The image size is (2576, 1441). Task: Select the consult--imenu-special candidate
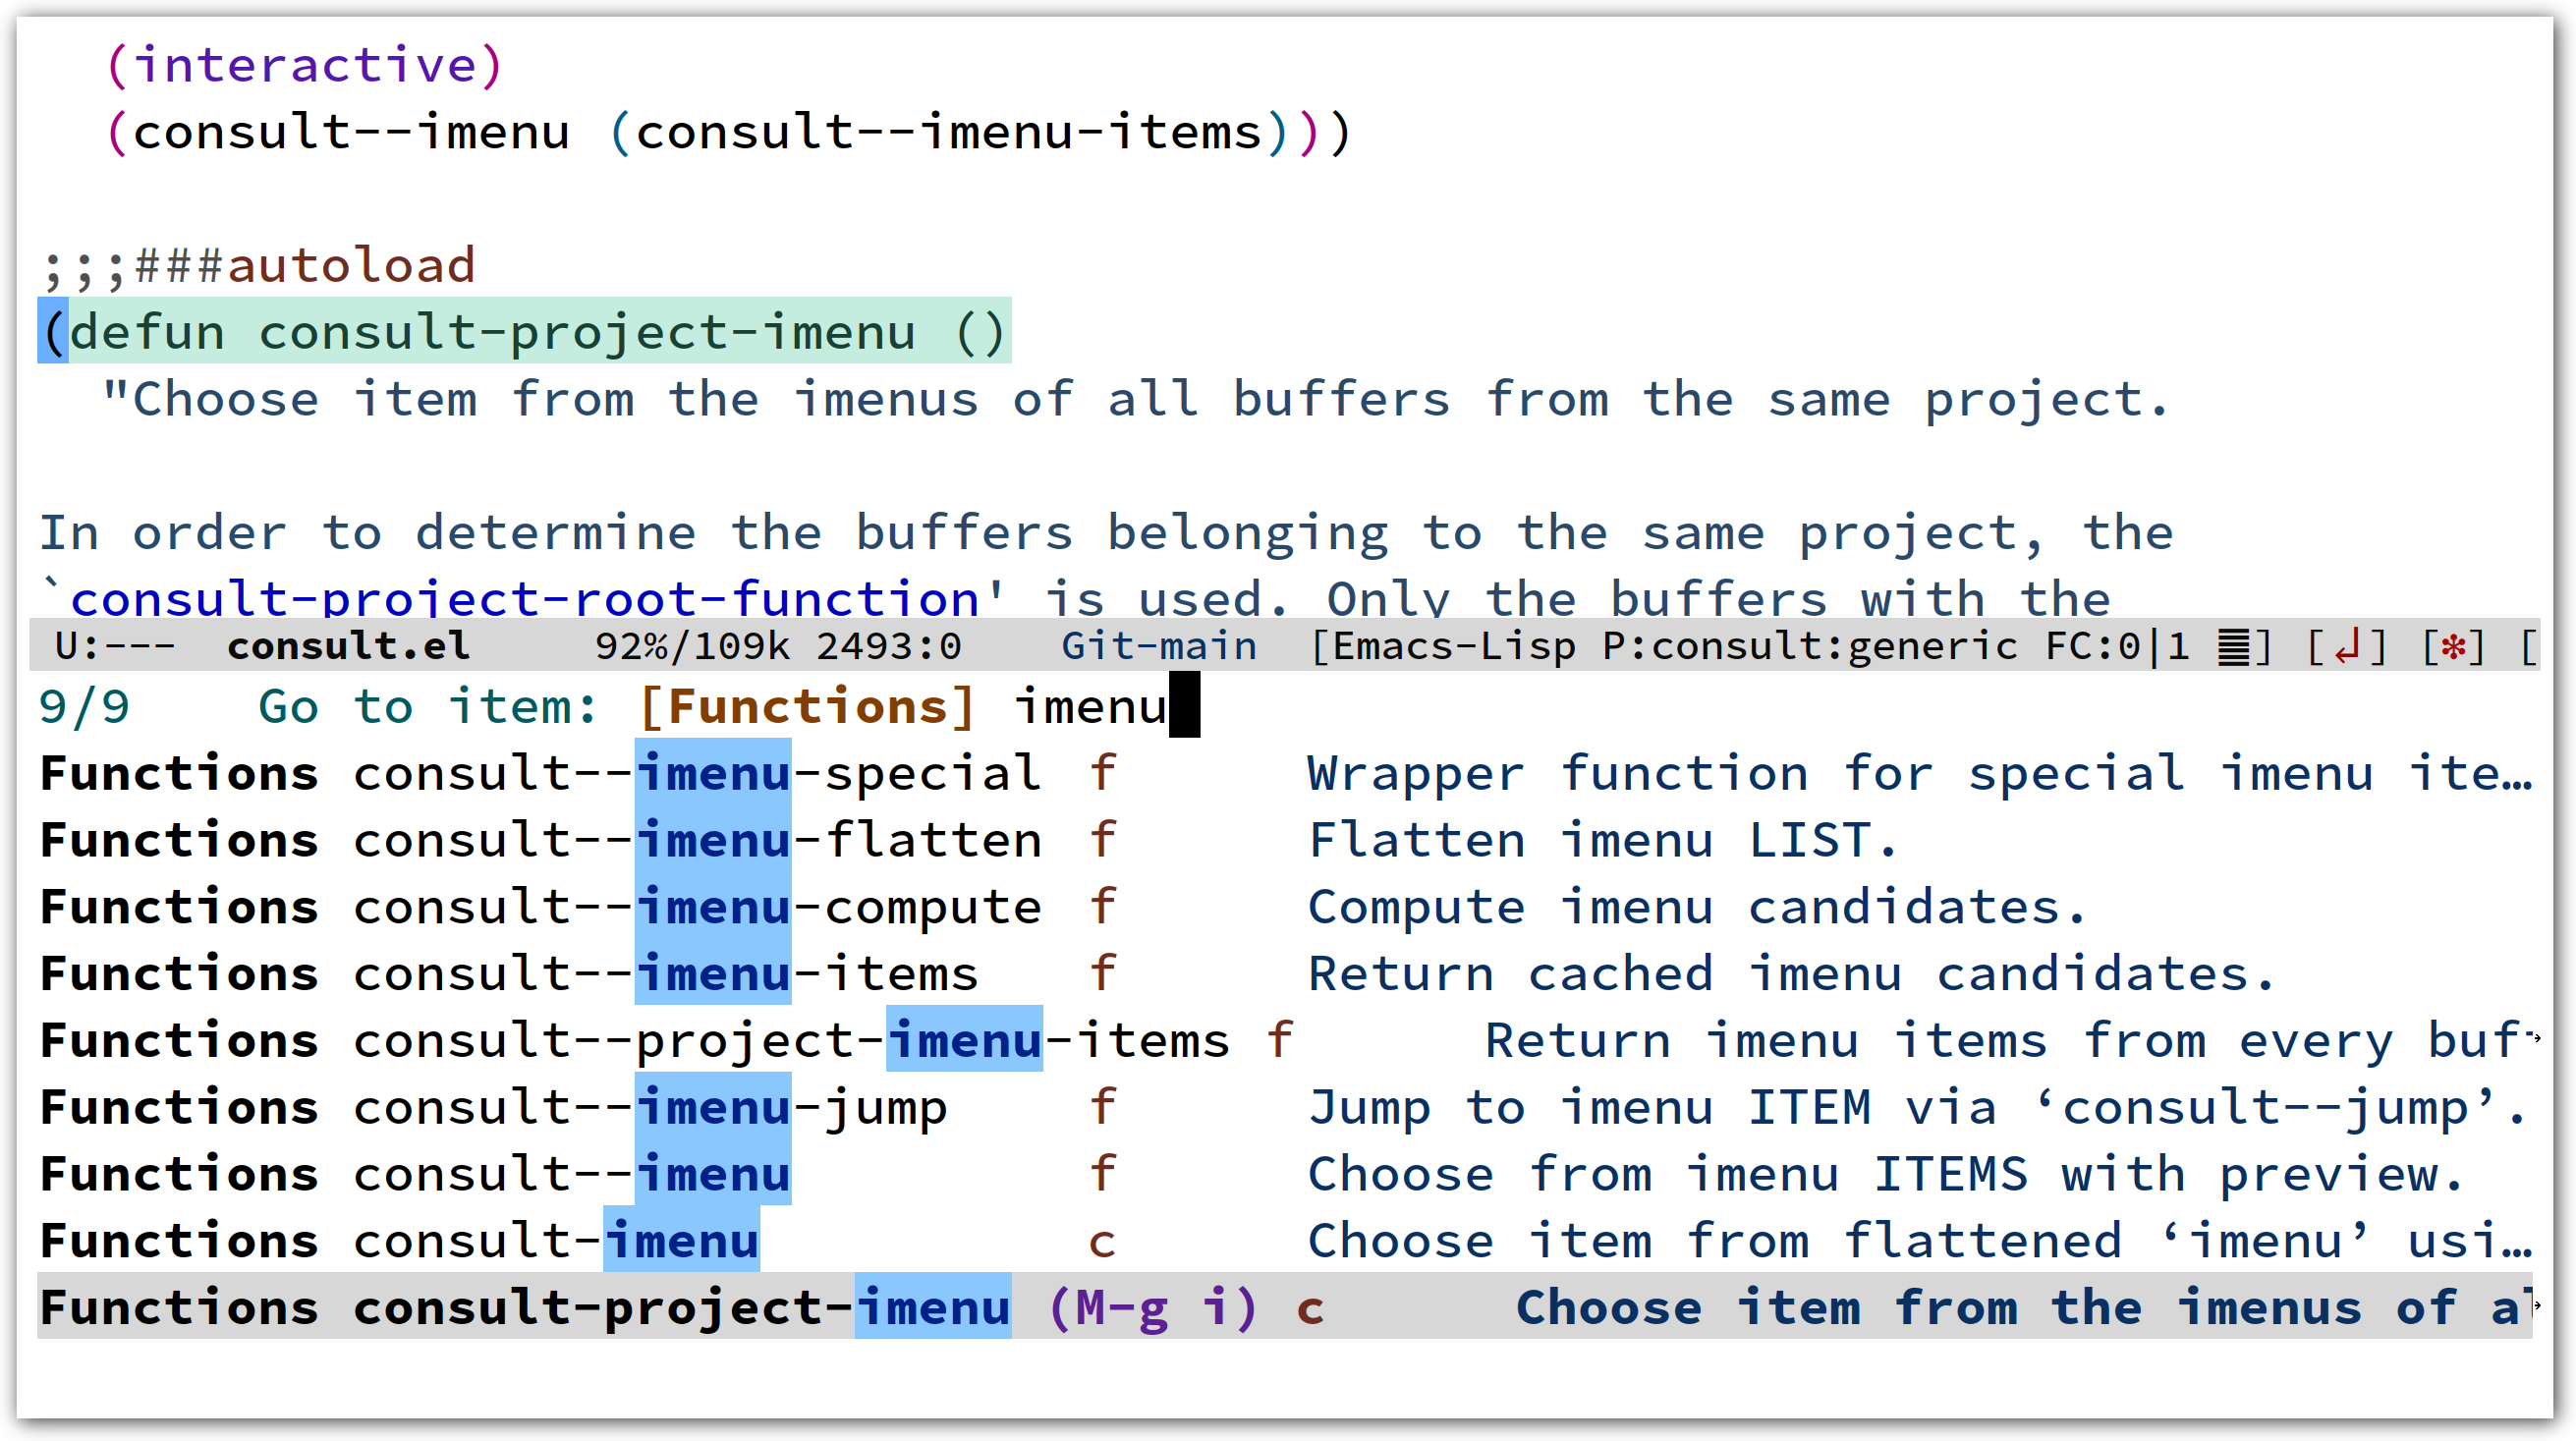tap(696, 774)
